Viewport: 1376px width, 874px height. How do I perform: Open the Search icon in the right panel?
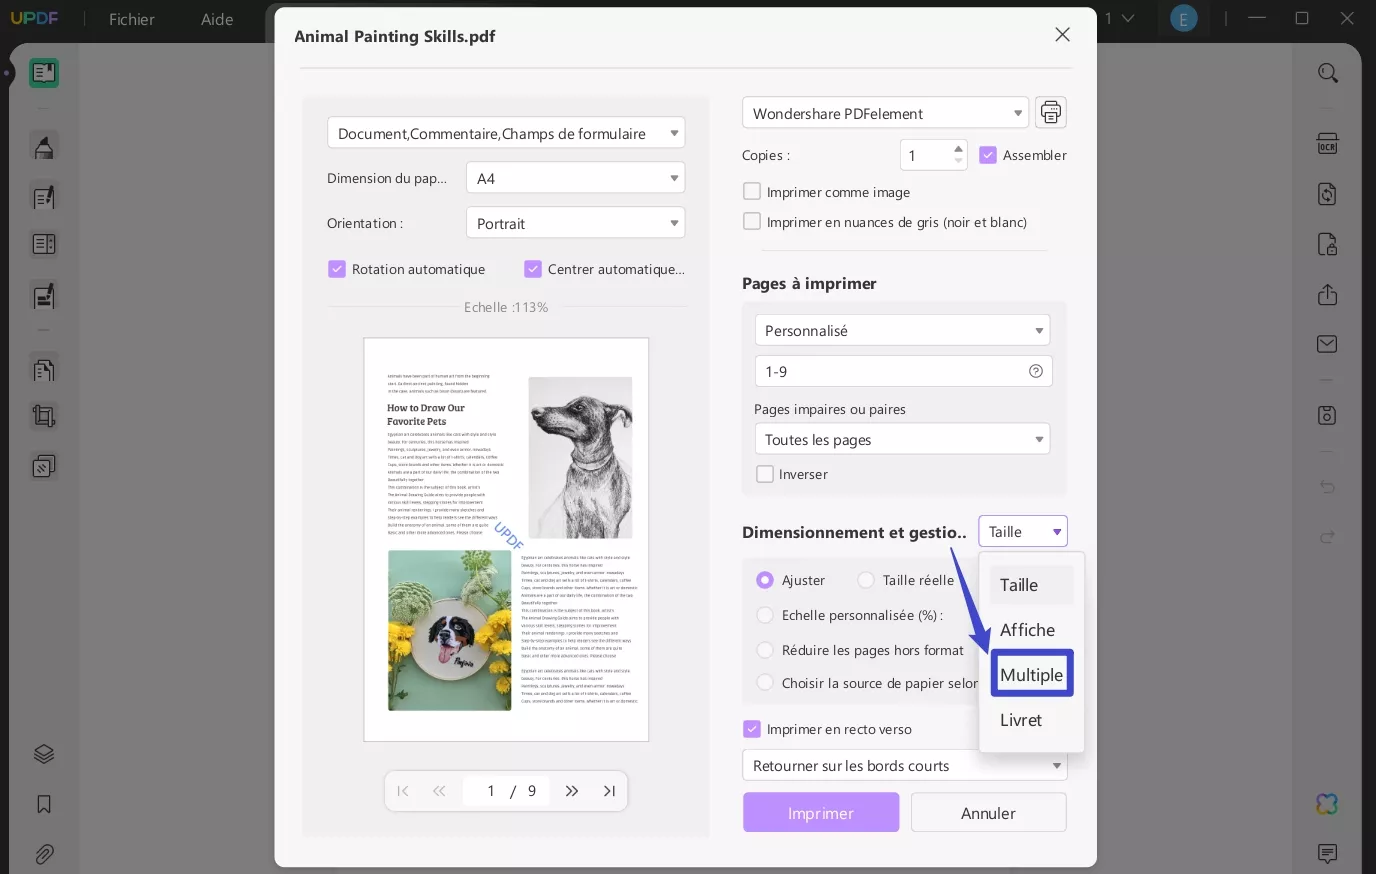coord(1327,72)
